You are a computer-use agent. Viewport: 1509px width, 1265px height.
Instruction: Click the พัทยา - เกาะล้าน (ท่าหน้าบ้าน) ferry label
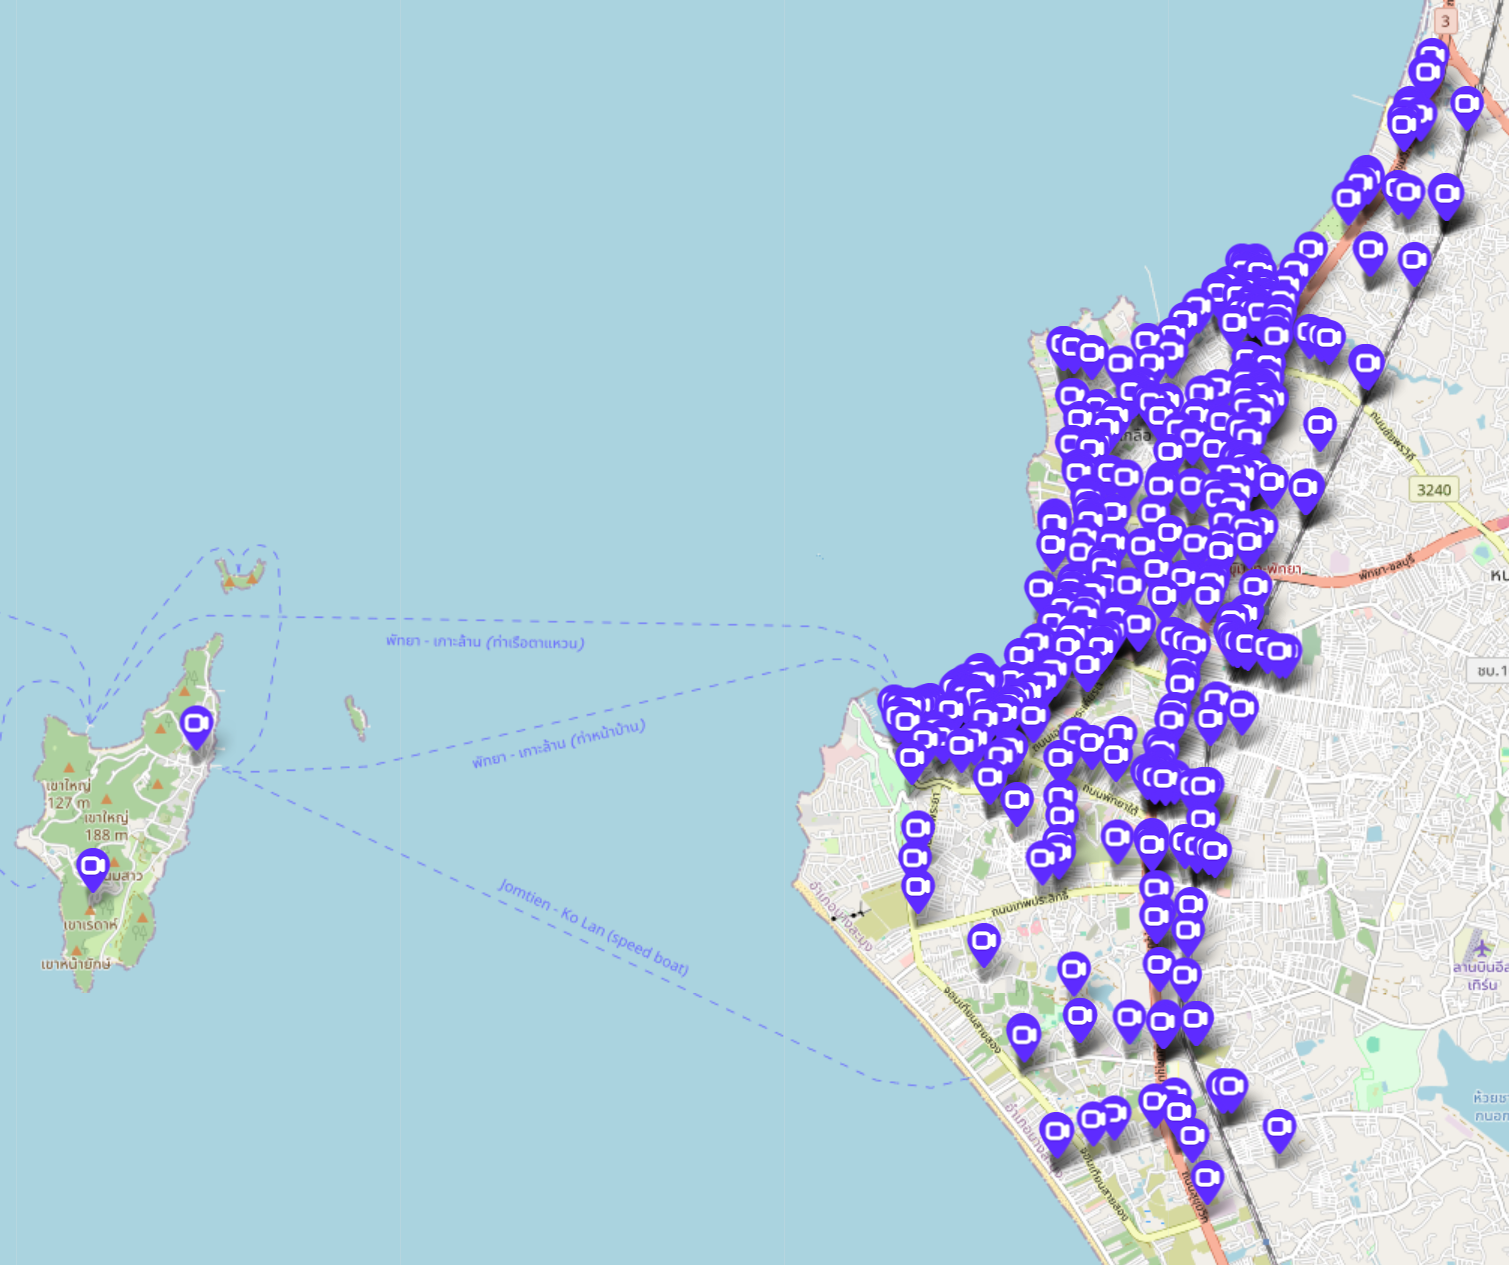(x=558, y=745)
